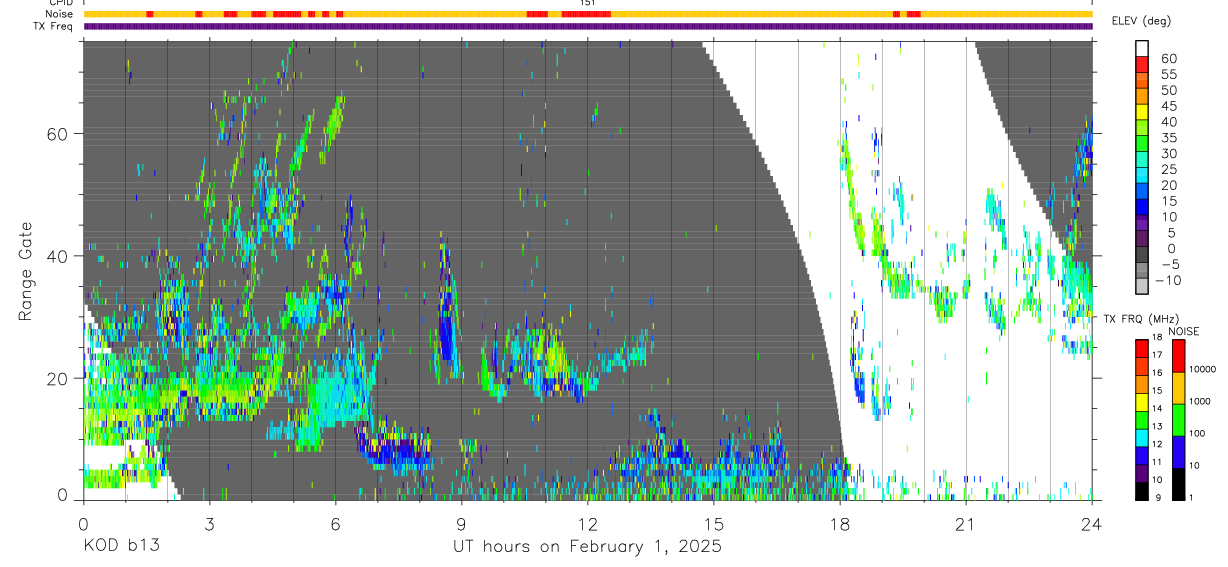The width and height of the screenshot is (1228, 567).
Task: Click the '20' tick on Range Gate axis
Action: [x=58, y=378]
